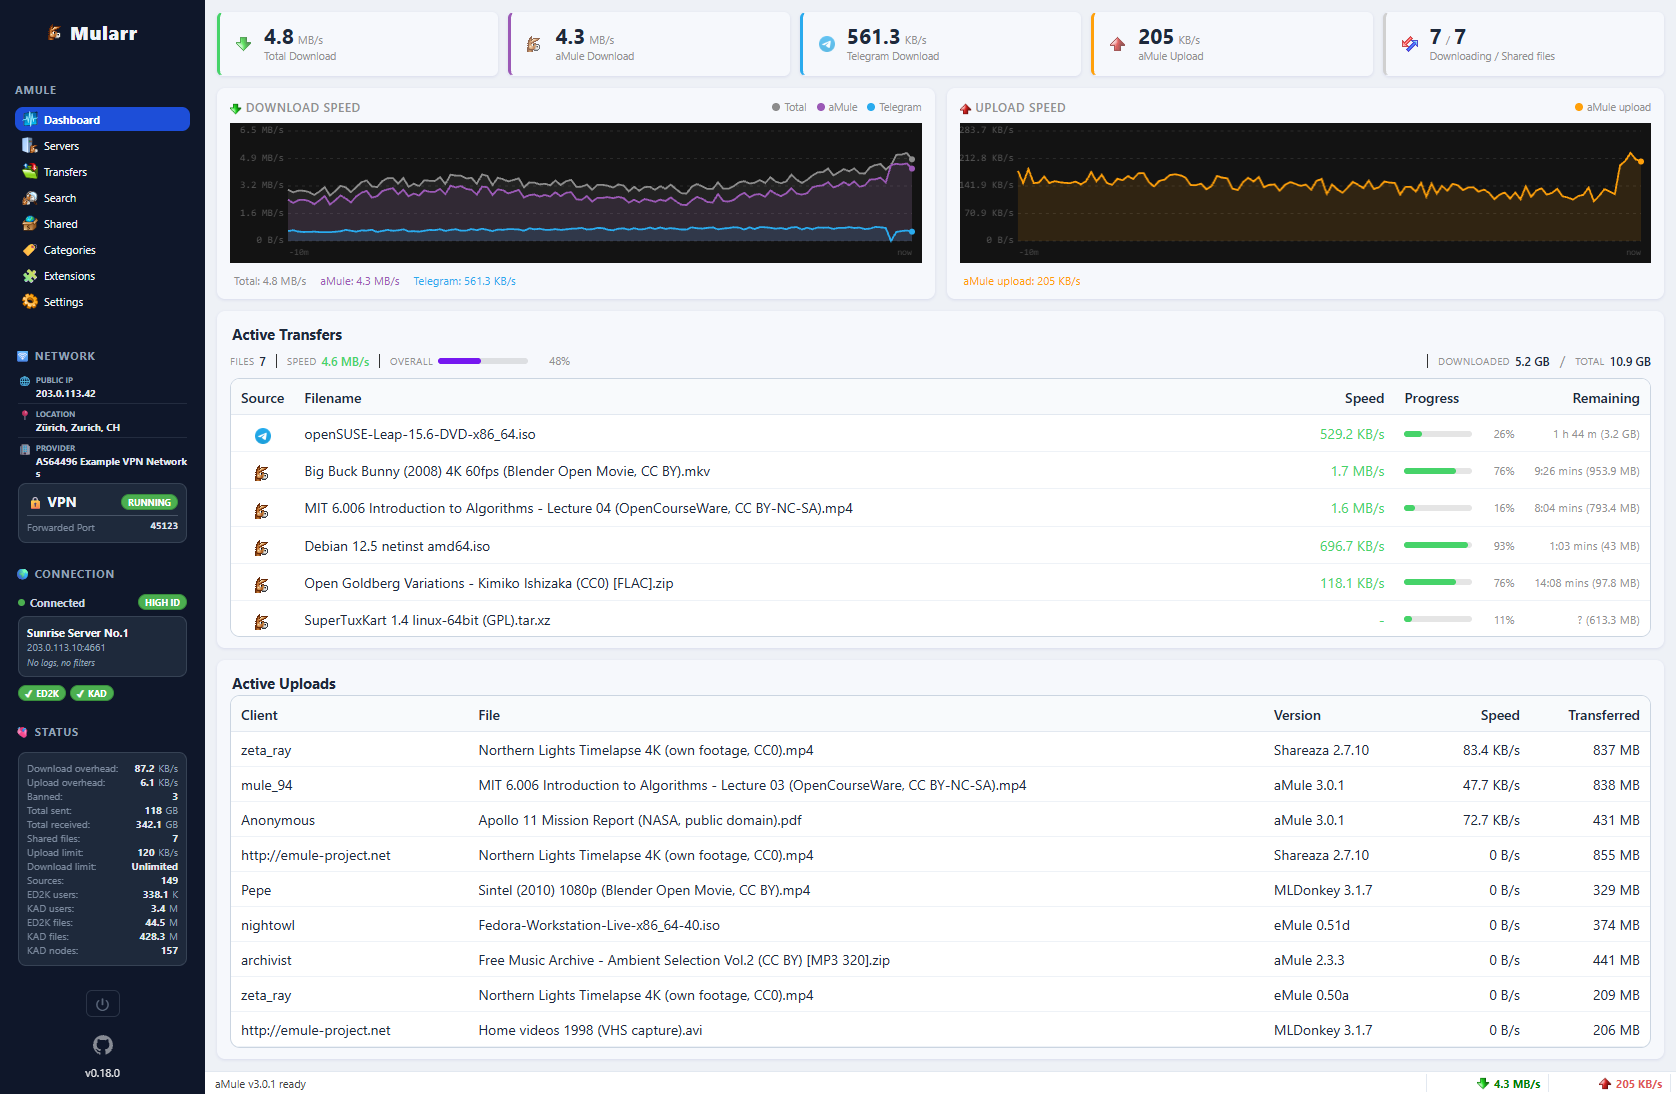Screen dimensions: 1676x1094
Task: Click the KAD status badge
Action: (x=92, y=693)
